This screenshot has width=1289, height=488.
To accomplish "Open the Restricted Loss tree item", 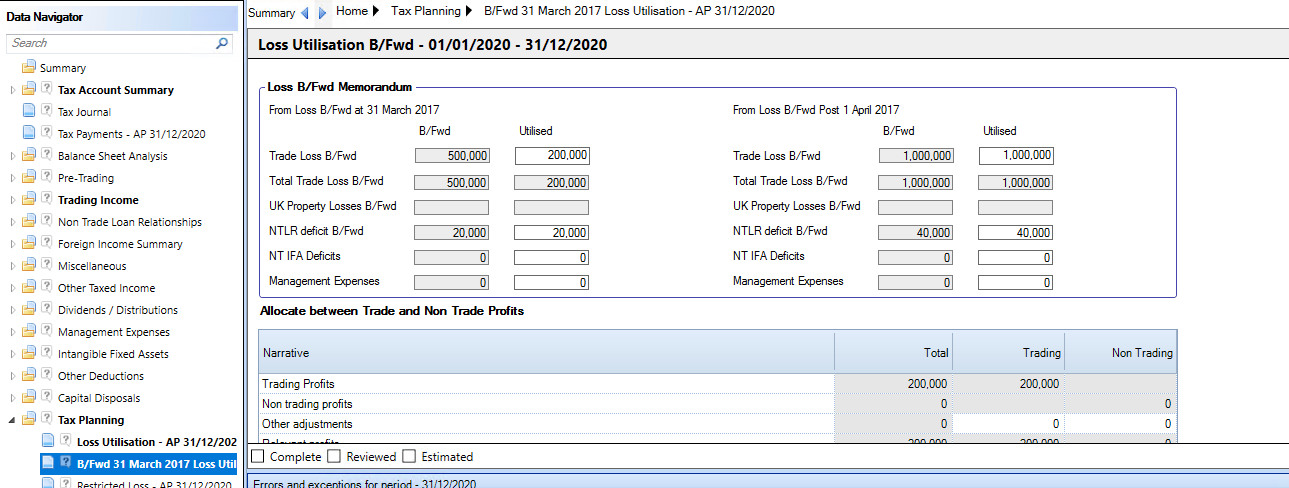I will [x=154, y=485].
